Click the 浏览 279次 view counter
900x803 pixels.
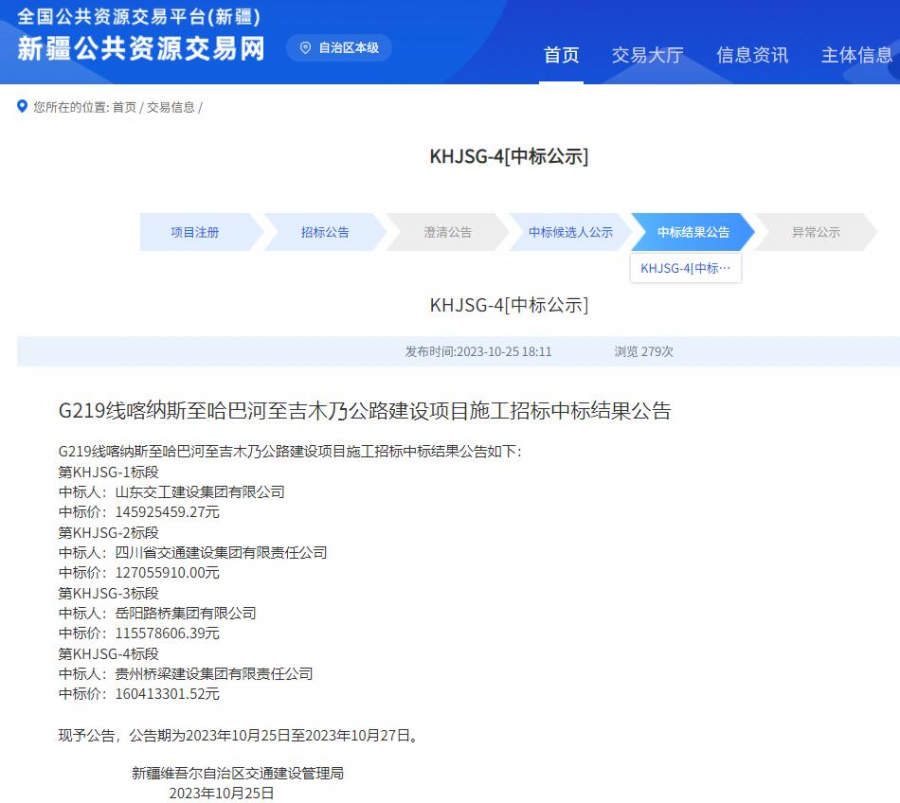coord(643,352)
